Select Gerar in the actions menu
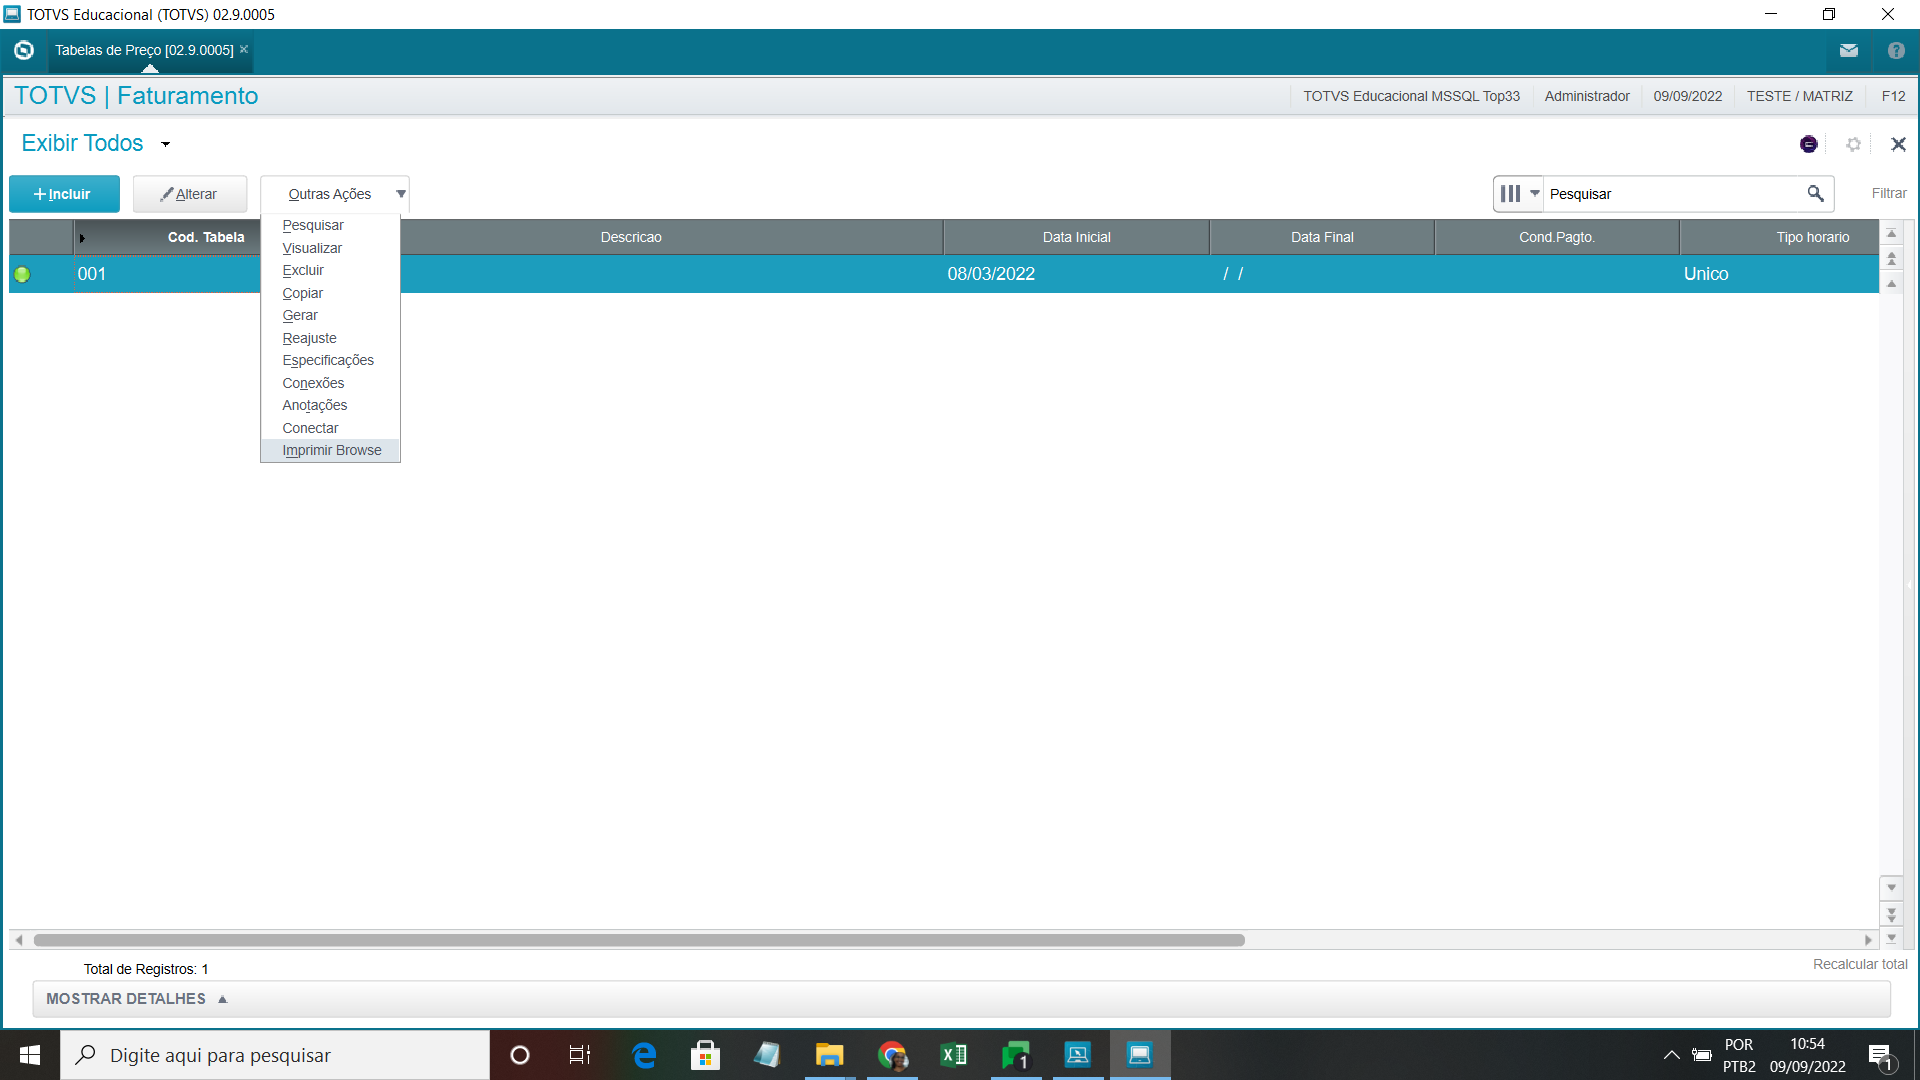Screen dimensions: 1920x1080 tap(300, 315)
